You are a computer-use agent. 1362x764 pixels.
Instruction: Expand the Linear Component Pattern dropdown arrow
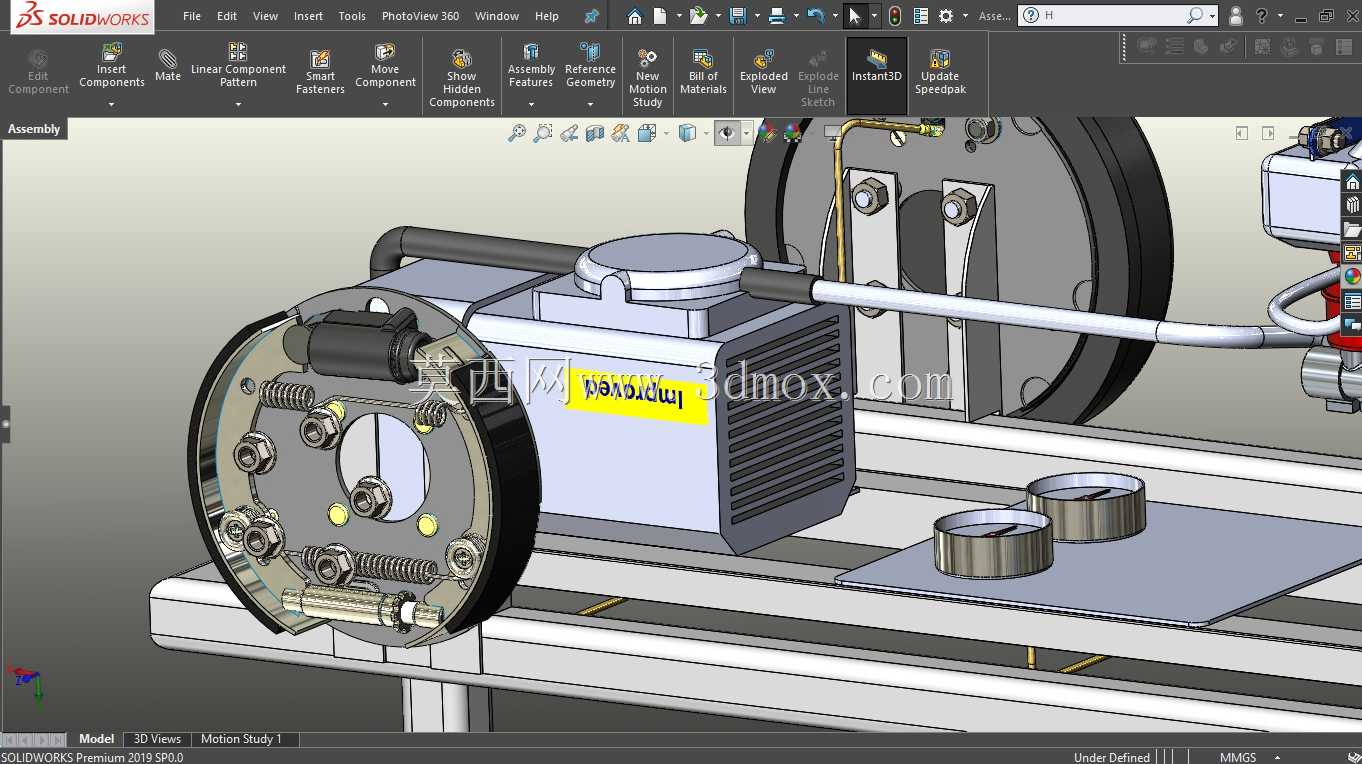pos(238,104)
